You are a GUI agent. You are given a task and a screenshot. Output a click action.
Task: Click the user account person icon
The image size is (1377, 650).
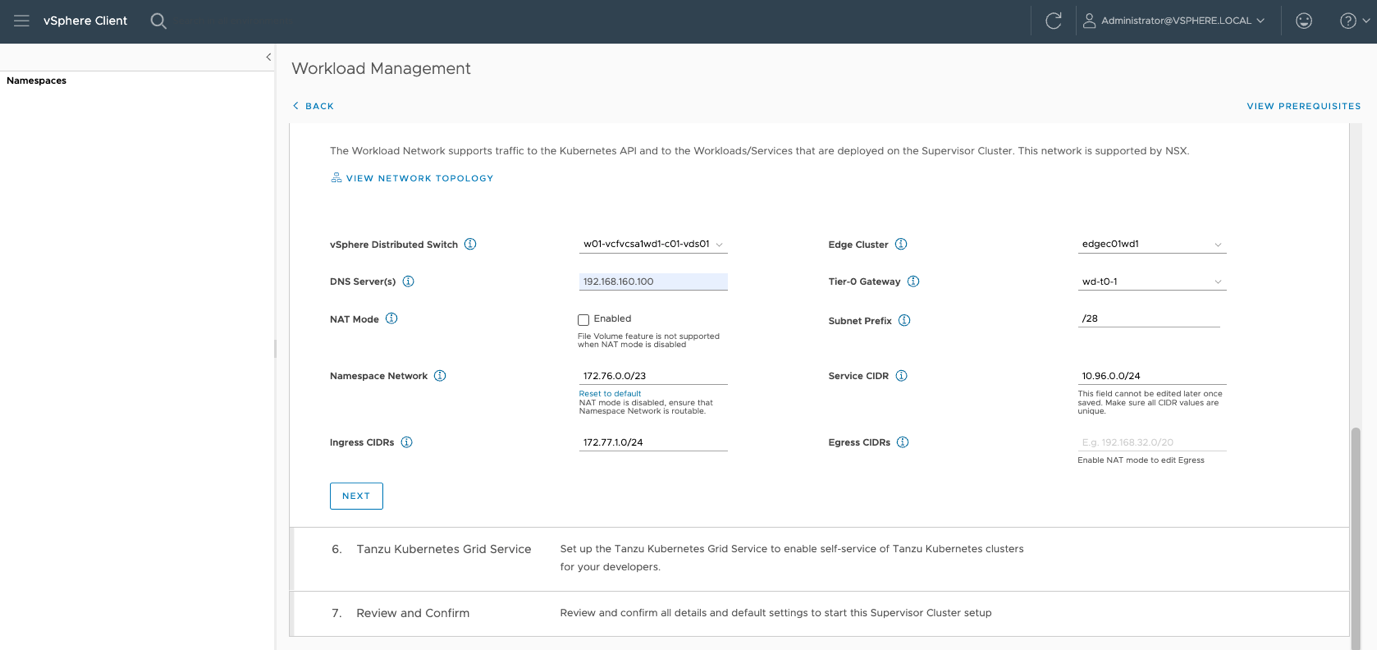tap(1089, 20)
